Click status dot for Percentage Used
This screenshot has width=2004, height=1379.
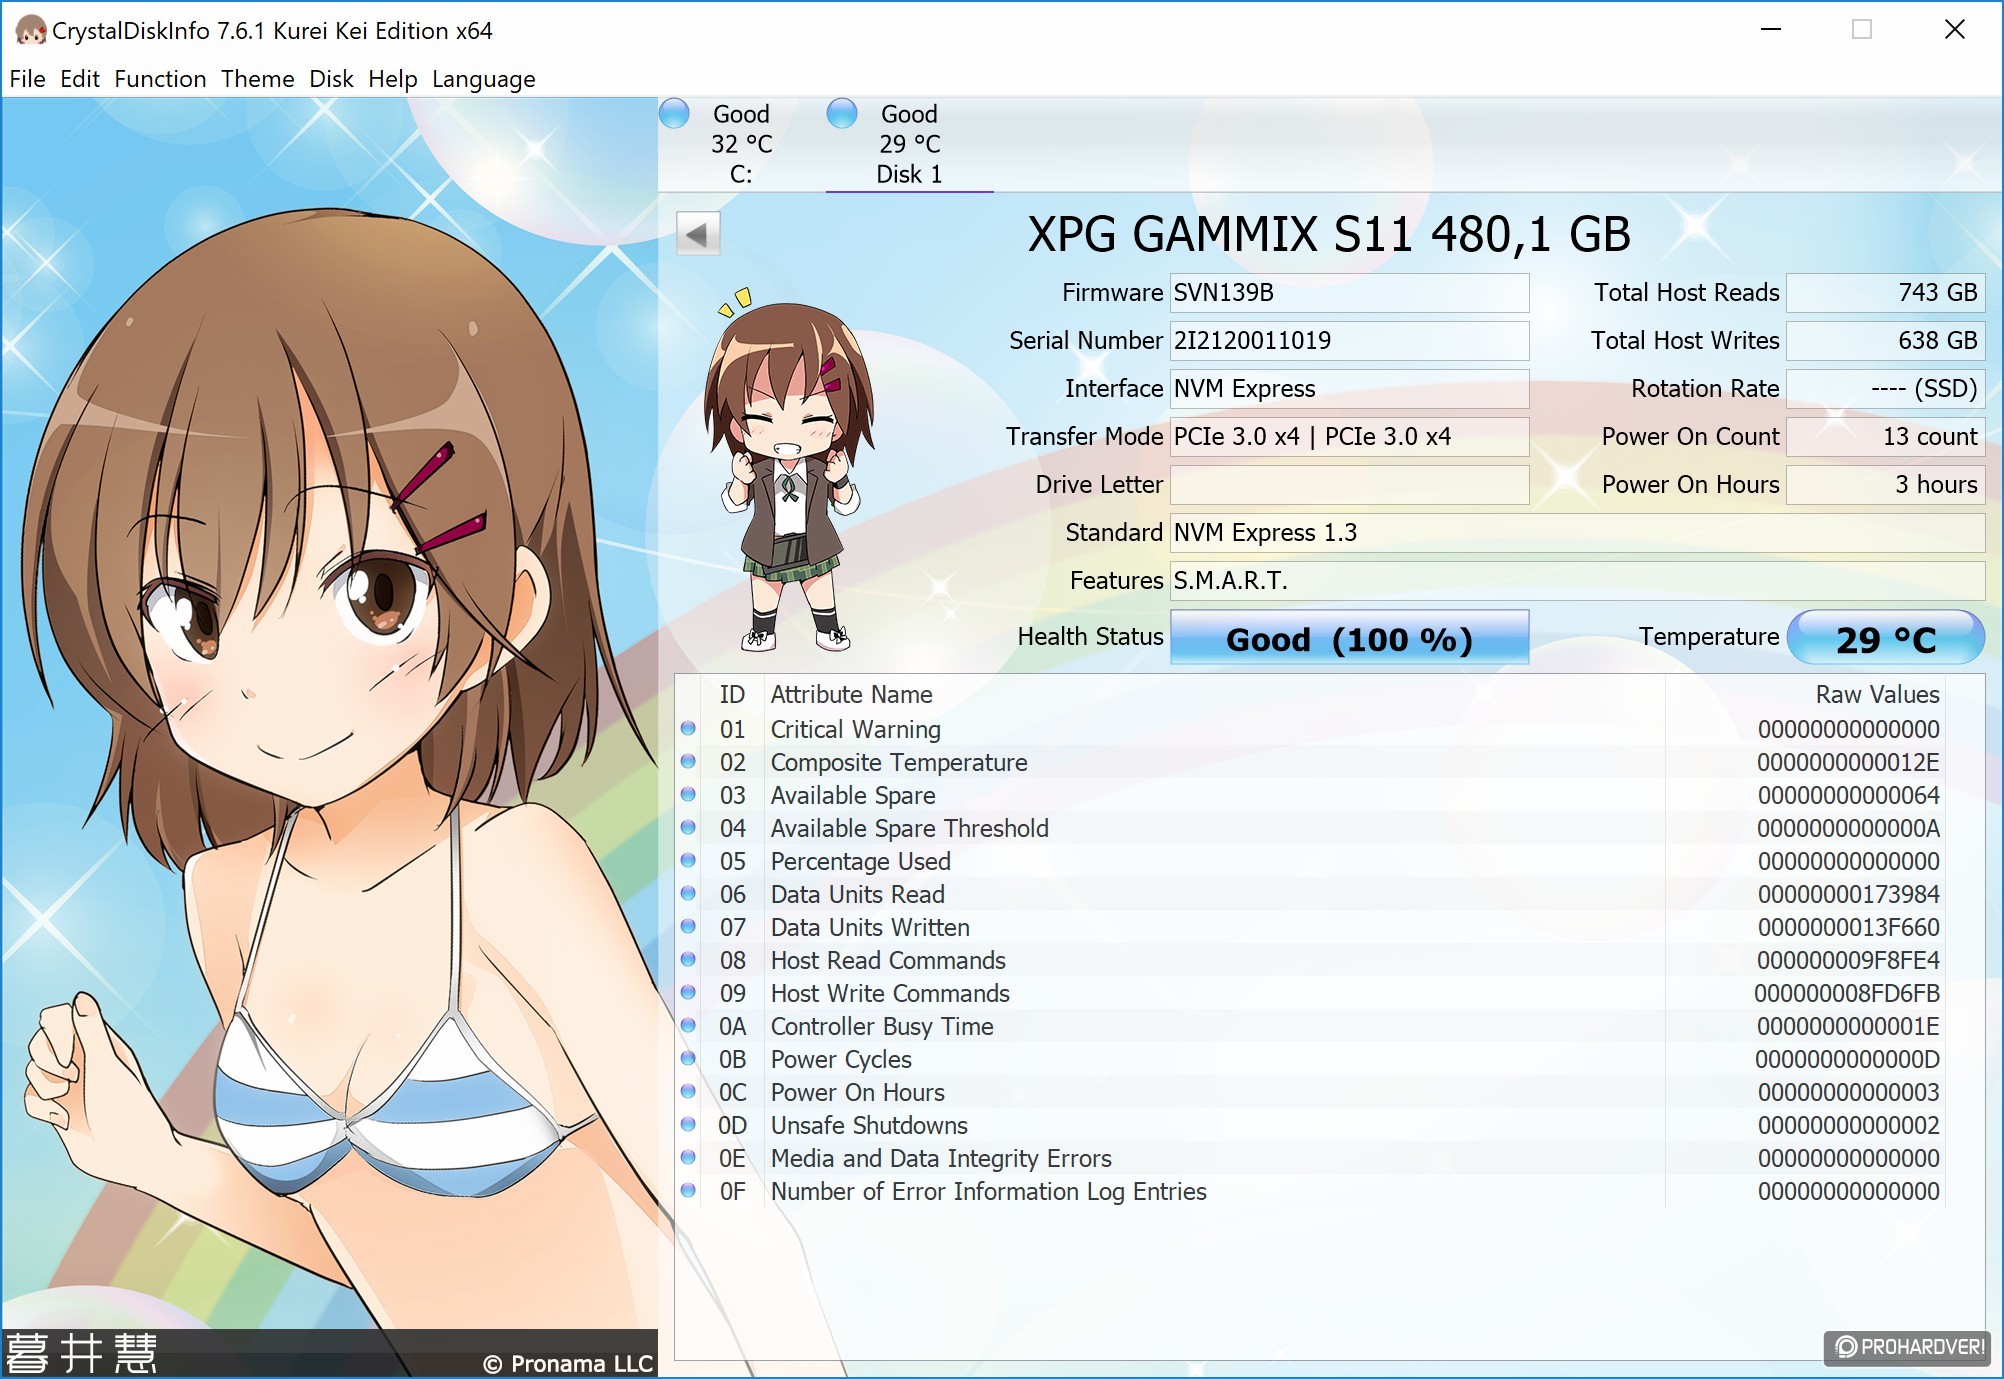tap(688, 861)
